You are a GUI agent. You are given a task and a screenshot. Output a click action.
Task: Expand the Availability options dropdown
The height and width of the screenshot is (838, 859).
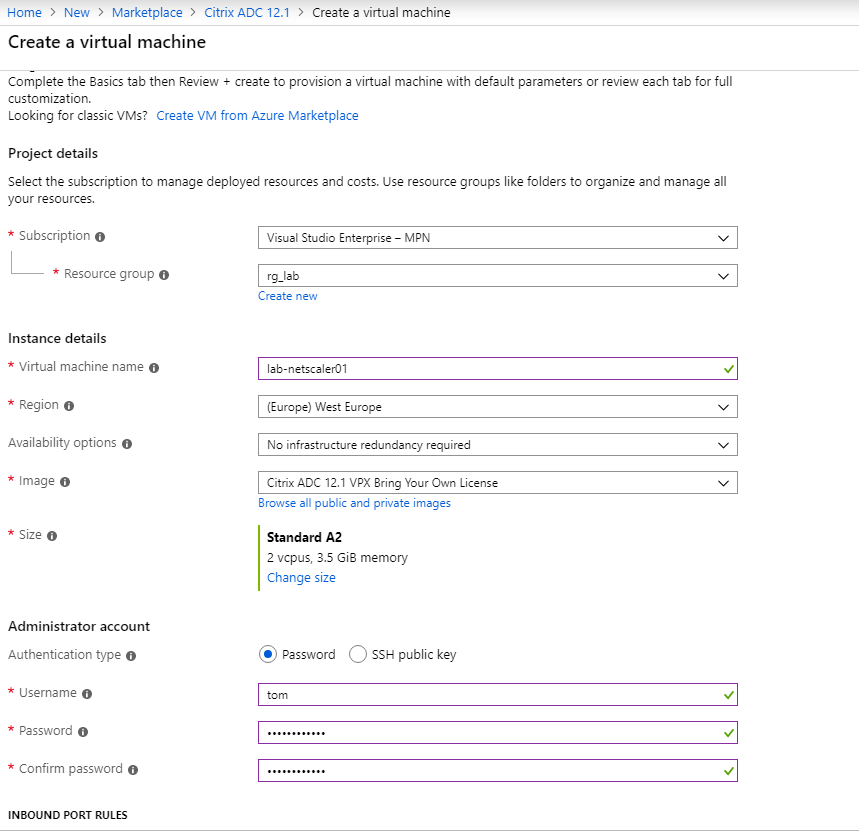point(497,445)
